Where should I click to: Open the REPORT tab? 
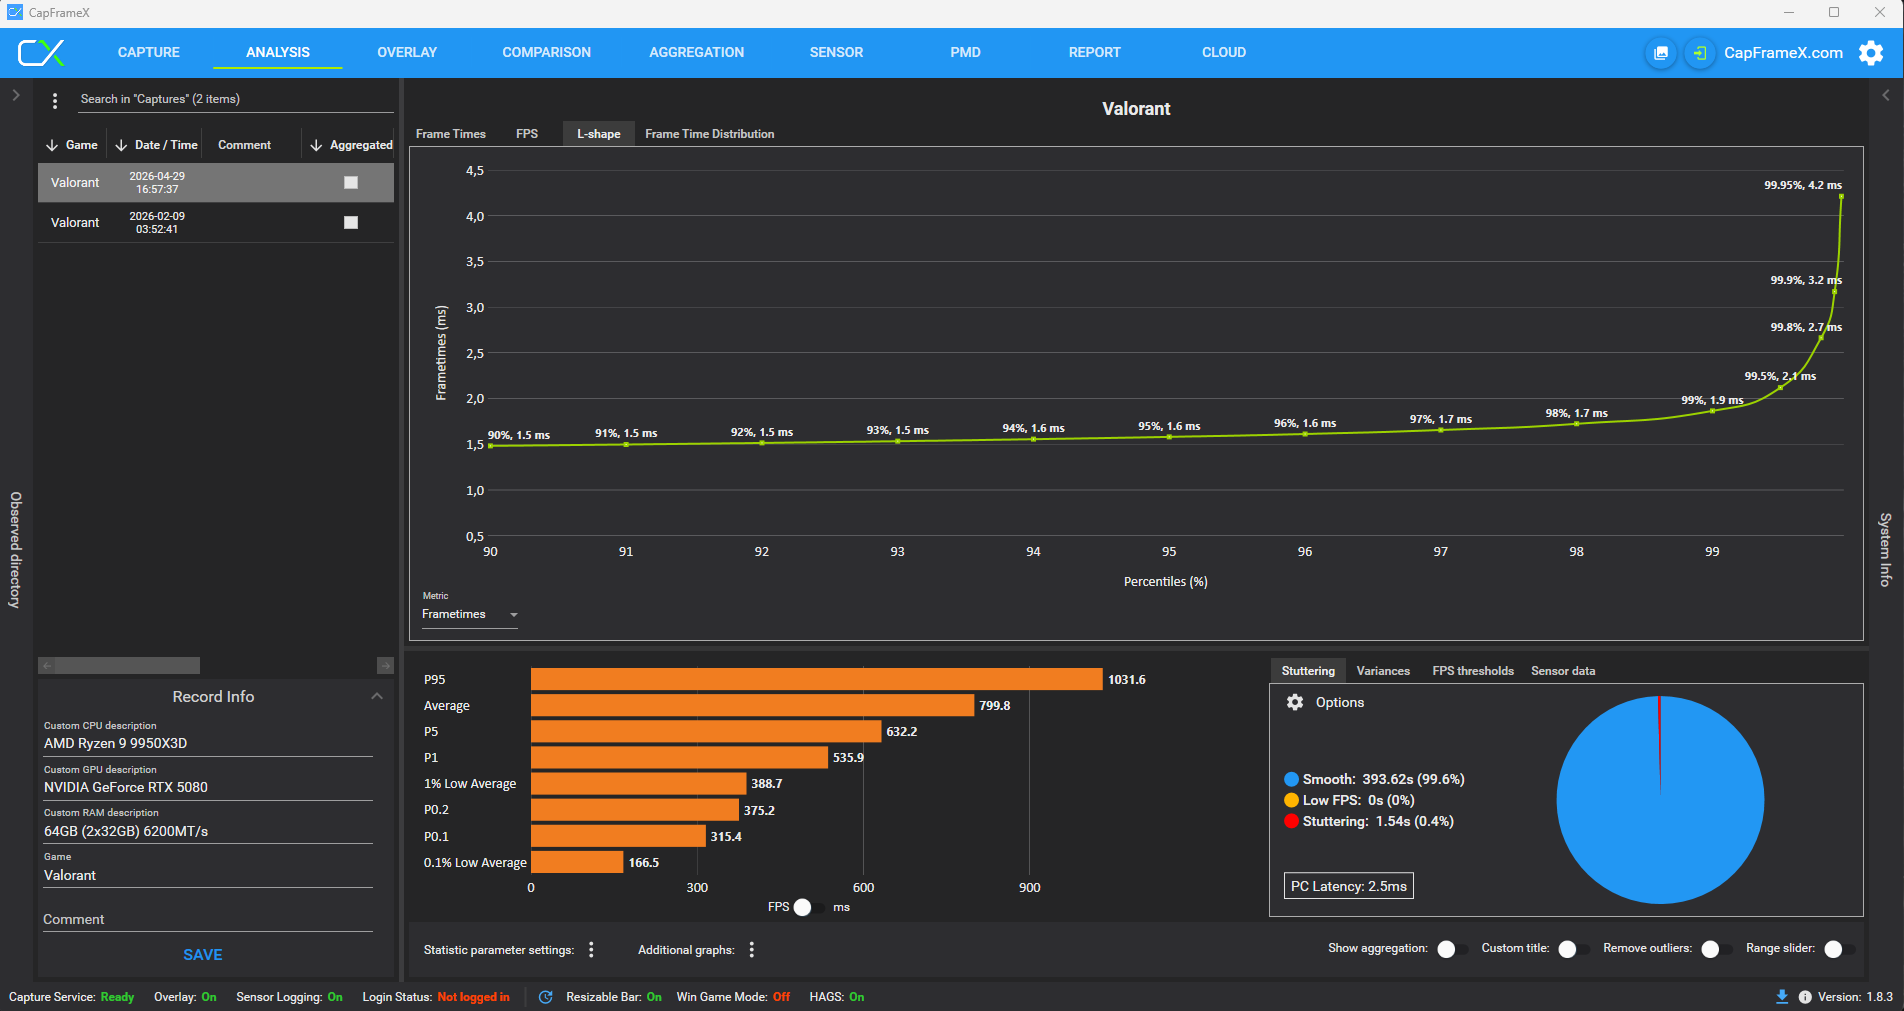click(x=1095, y=52)
